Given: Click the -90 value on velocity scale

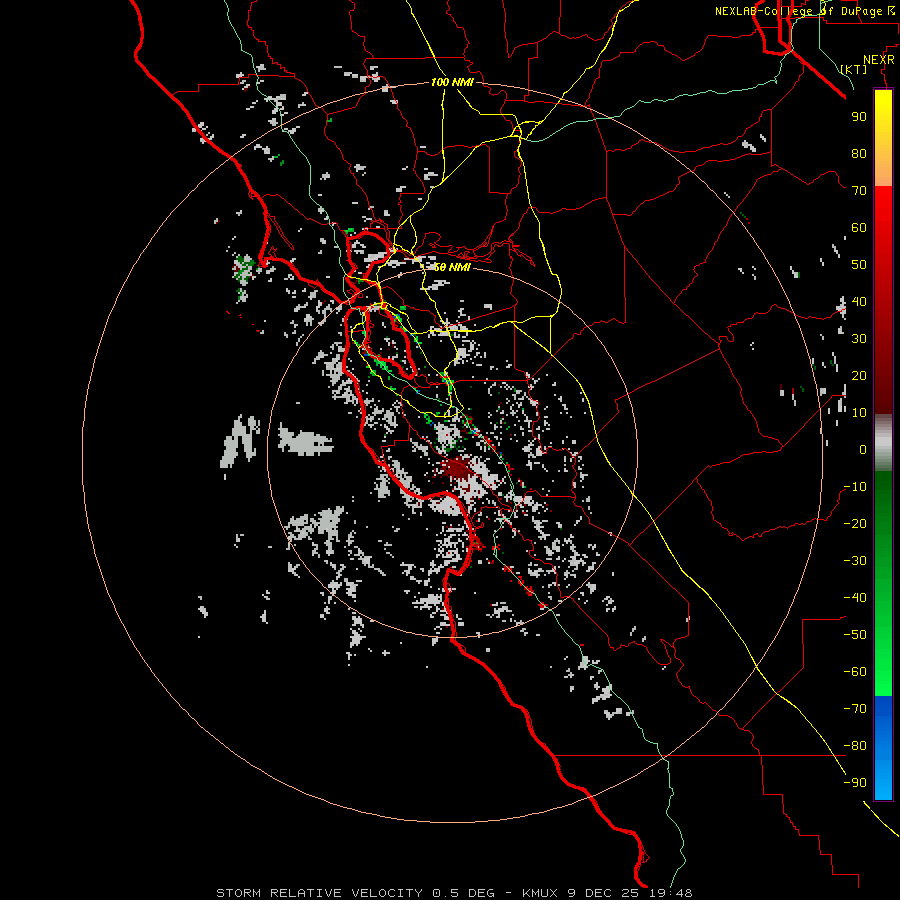Looking at the screenshot, I should point(855,782).
